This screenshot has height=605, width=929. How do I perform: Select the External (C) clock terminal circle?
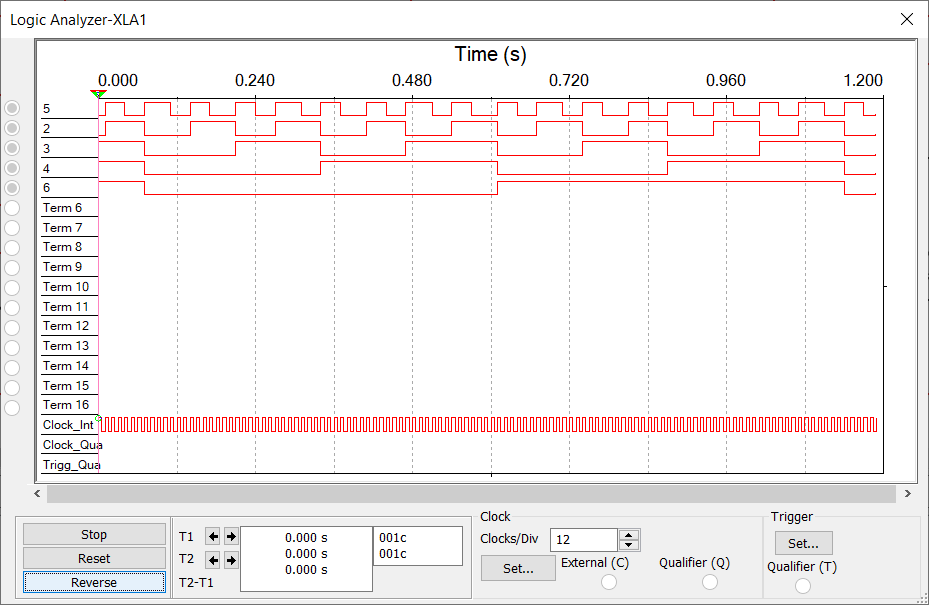coord(608,582)
